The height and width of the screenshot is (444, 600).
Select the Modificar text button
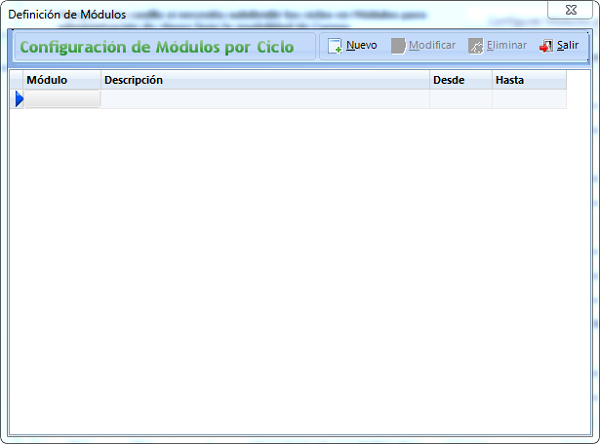tap(432, 45)
